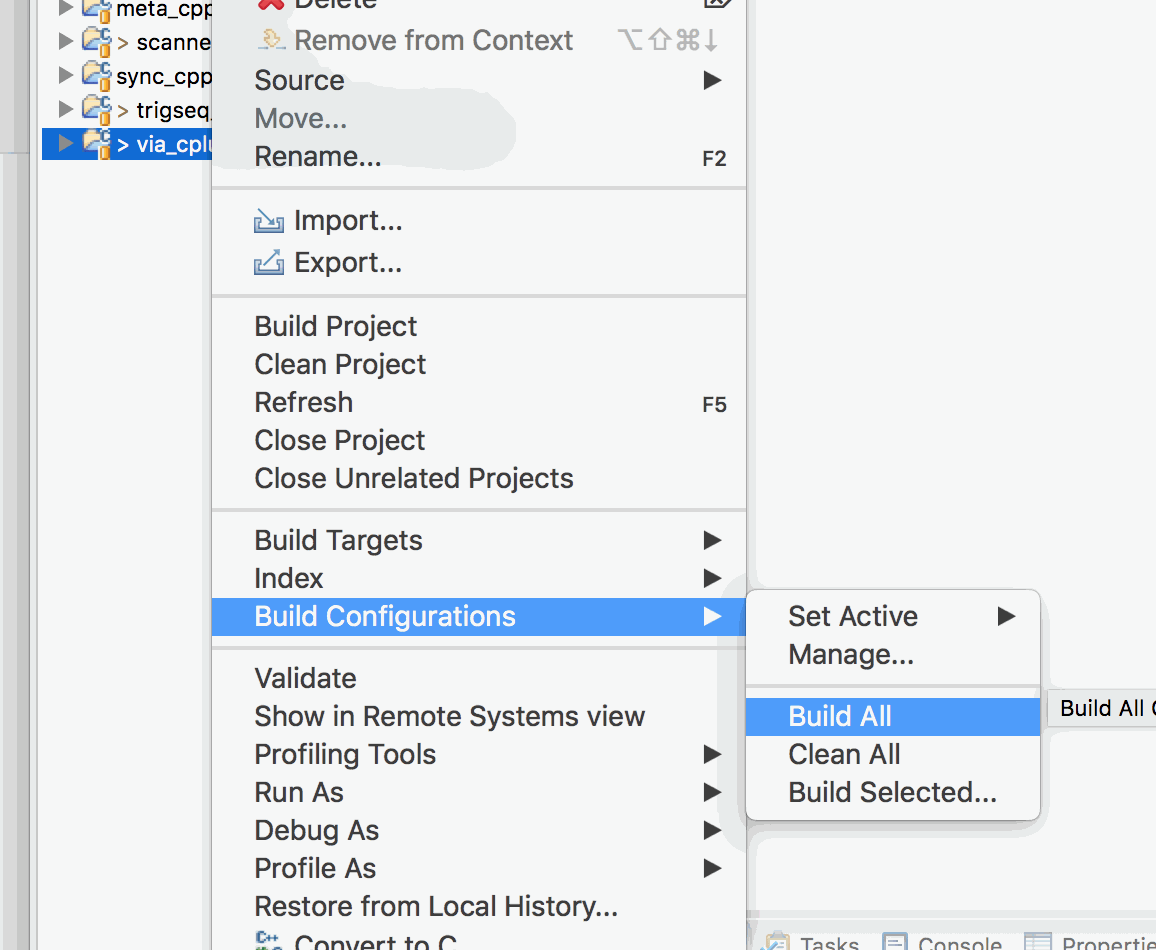
Task: Expand the via_cplex project disclosure triangle
Action: (x=64, y=143)
